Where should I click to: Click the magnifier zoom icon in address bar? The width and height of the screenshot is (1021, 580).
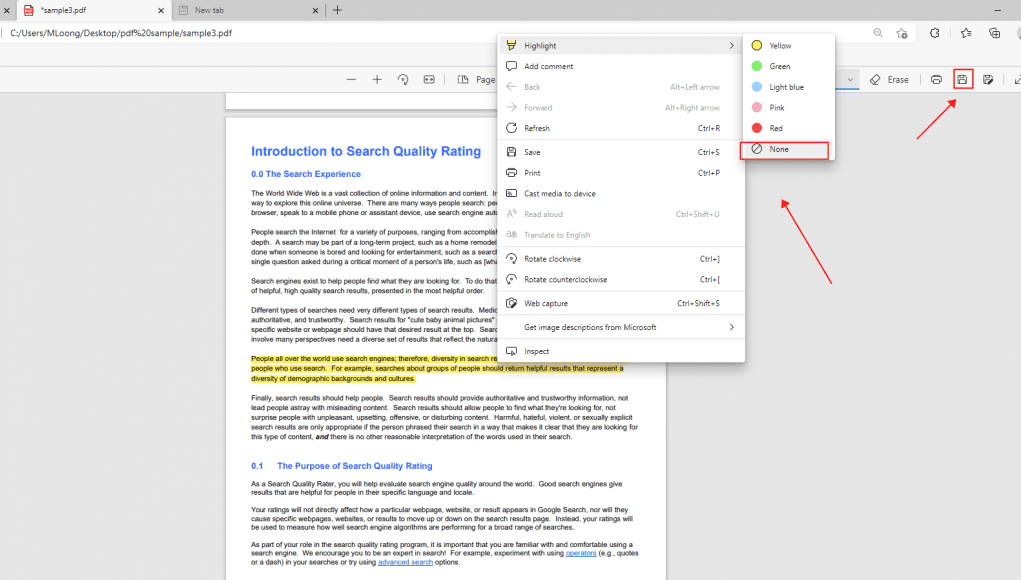coord(878,33)
